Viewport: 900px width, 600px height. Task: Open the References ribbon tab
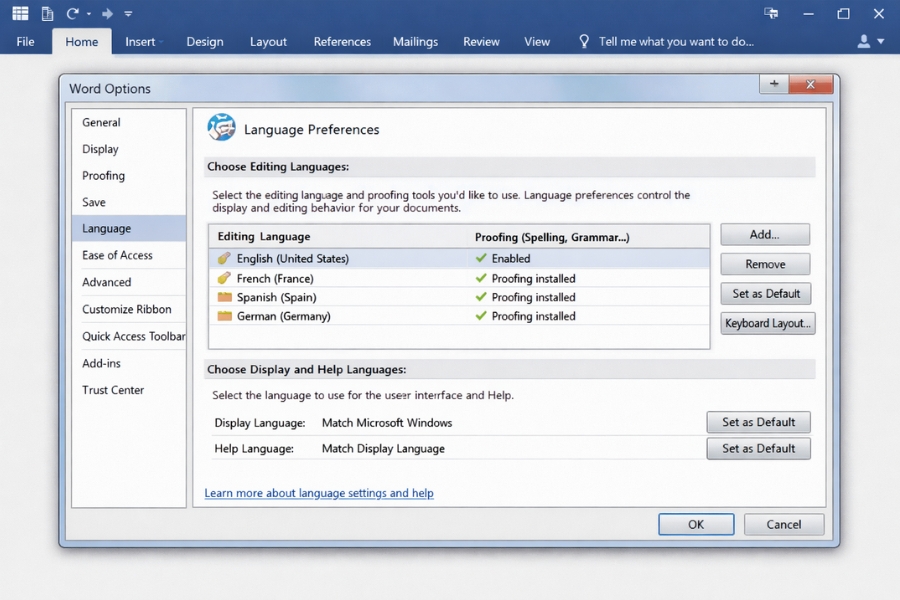(342, 42)
